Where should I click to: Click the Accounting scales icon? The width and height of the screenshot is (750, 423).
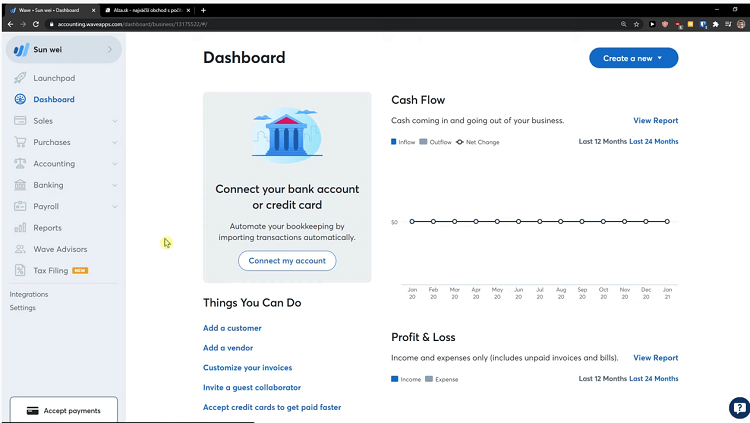[x=20, y=164]
